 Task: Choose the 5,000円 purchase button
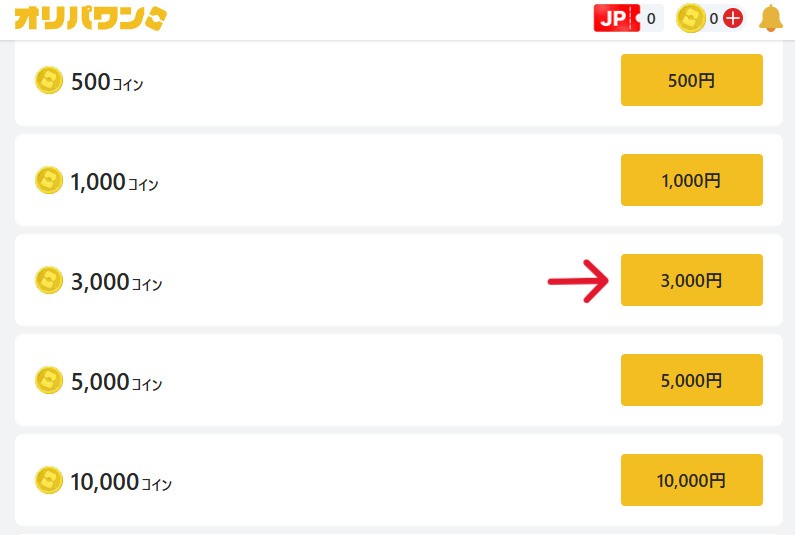click(691, 381)
